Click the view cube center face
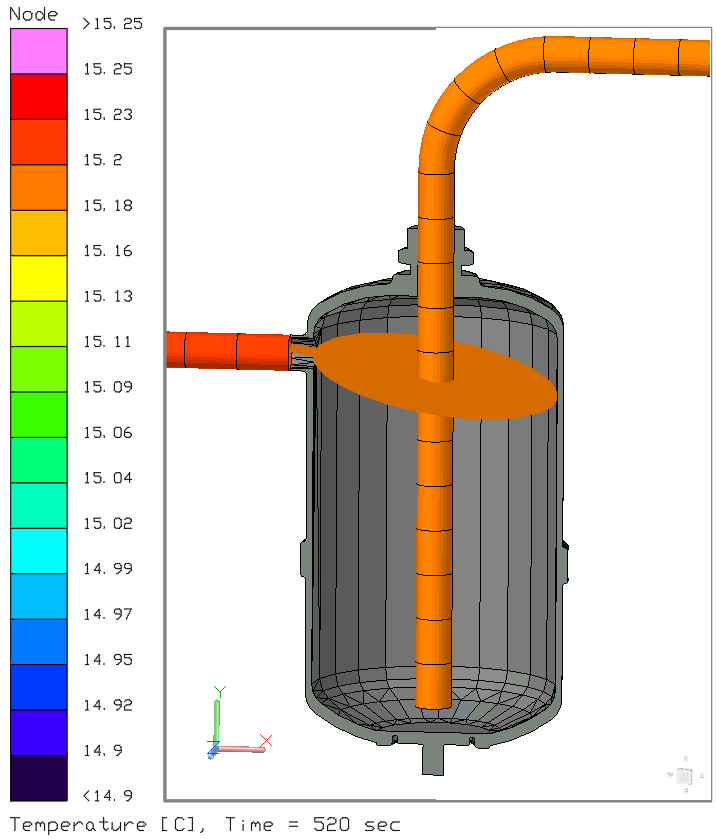The width and height of the screenshot is (716, 839). 684,775
